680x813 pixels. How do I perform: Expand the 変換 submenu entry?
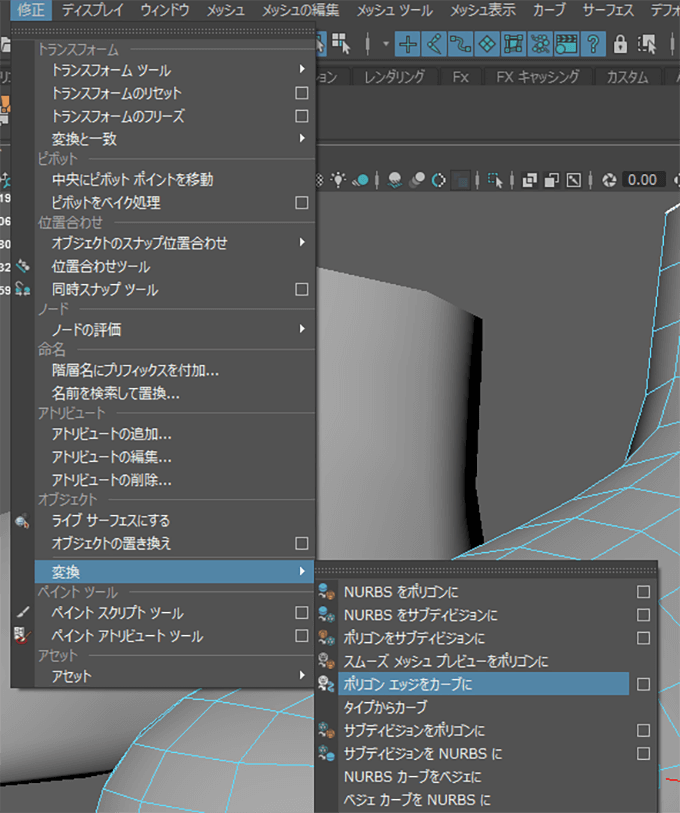[x=175, y=571]
